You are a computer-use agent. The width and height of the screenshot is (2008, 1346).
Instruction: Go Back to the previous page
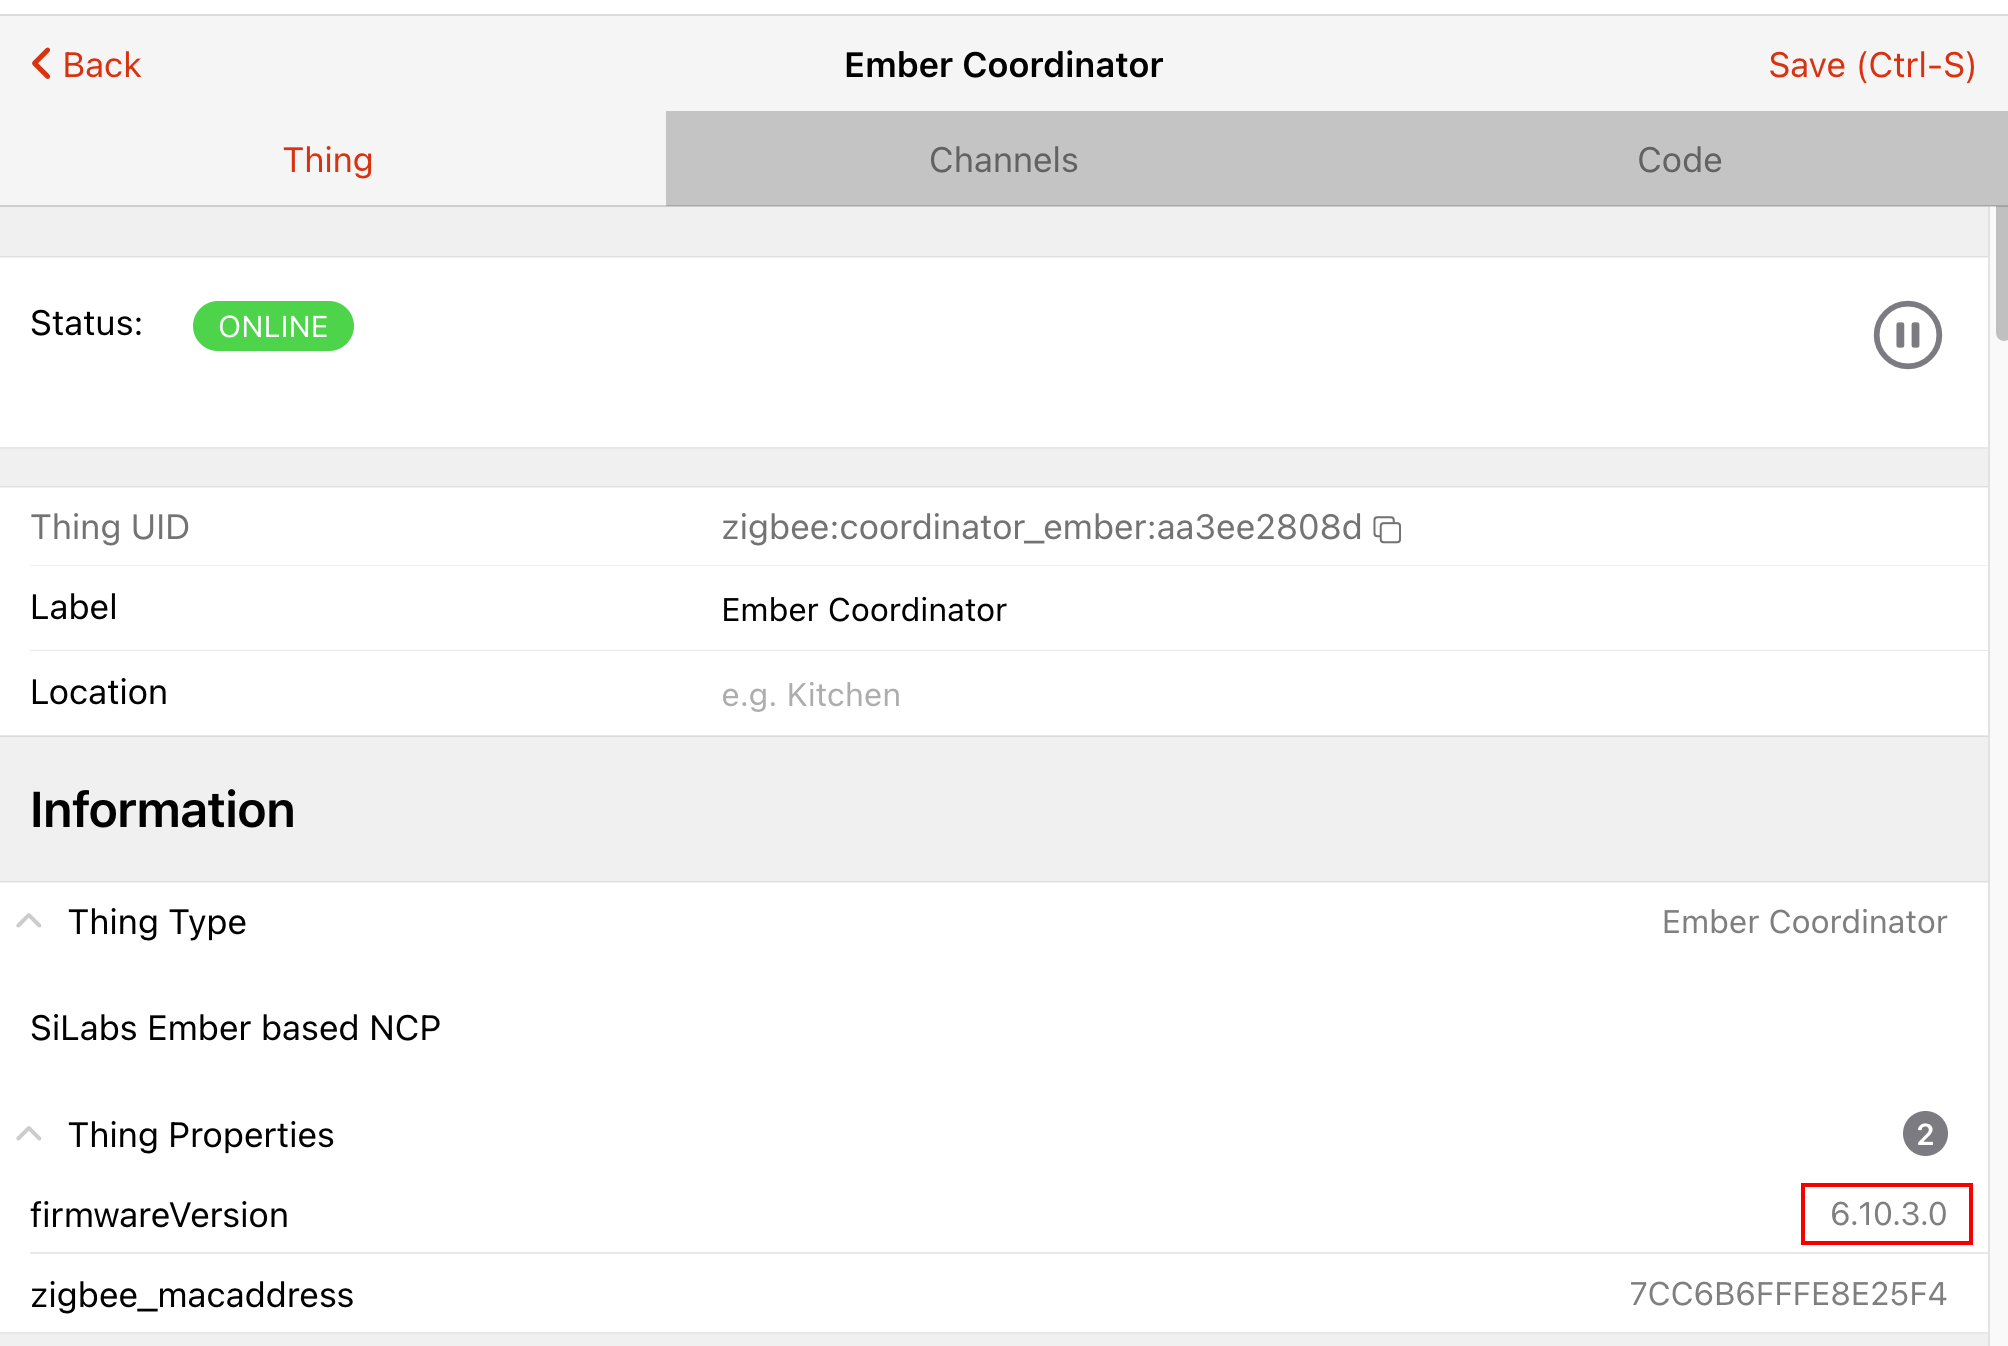101,65
